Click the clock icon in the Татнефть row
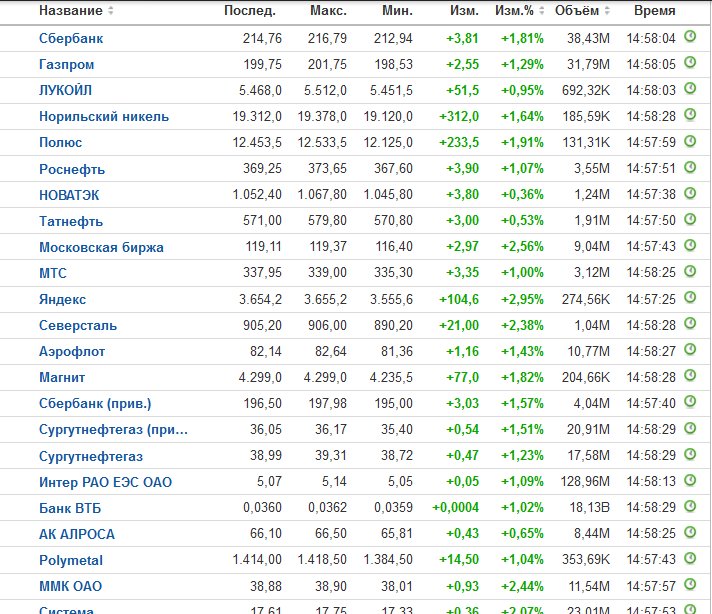 coord(690,219)
